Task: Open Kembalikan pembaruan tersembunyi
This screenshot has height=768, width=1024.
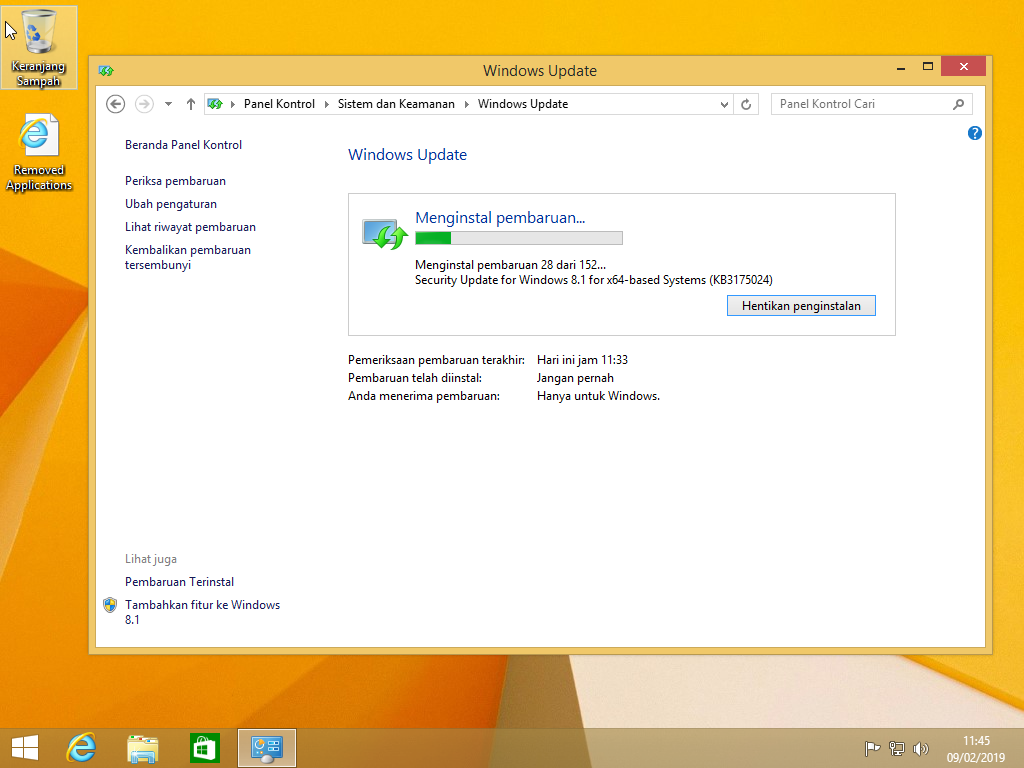Action: coord(187,257)
